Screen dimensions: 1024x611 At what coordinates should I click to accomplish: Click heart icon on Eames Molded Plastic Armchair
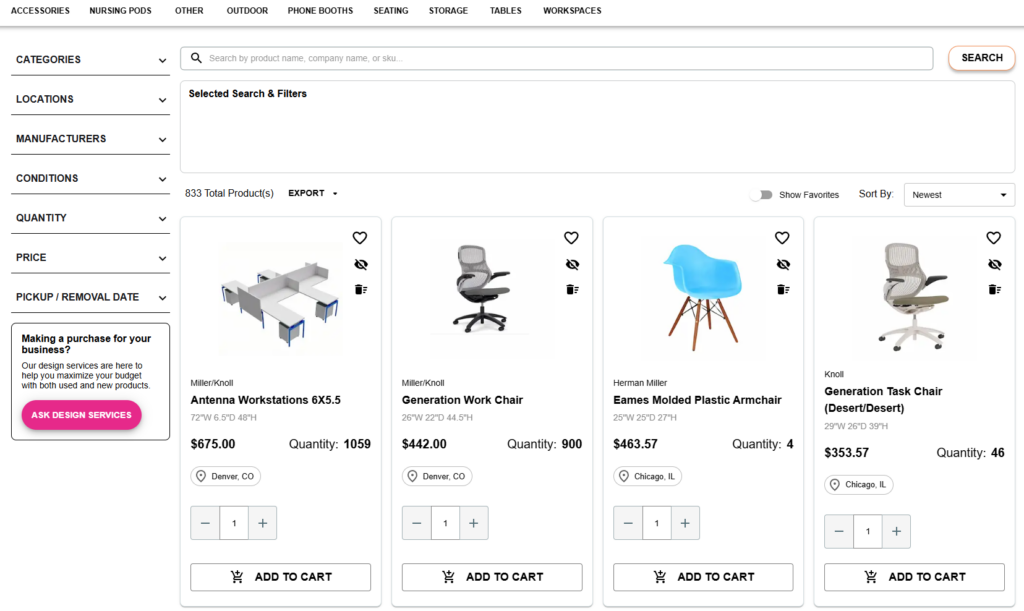pyautogui.click(x=782, y=238)
